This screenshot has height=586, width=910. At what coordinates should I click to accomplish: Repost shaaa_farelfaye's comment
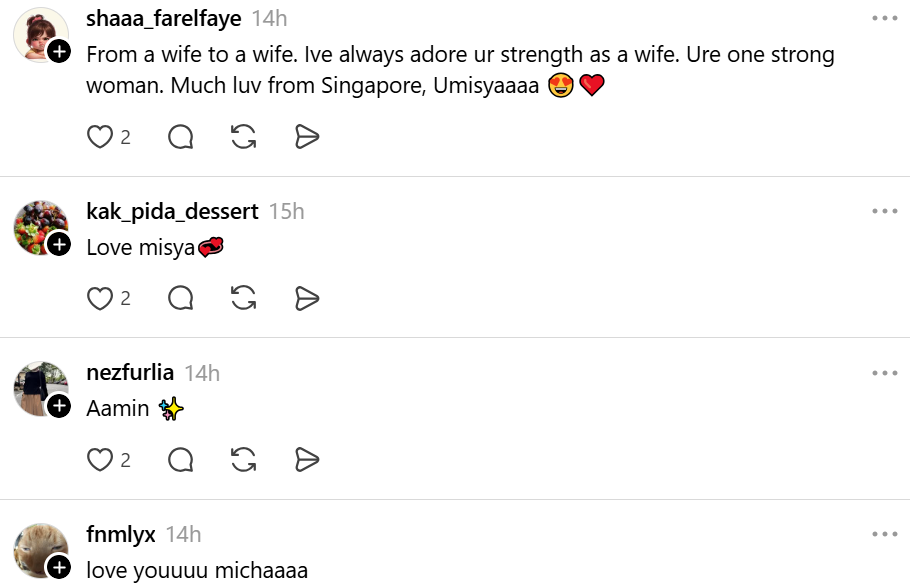coord(243,138)
